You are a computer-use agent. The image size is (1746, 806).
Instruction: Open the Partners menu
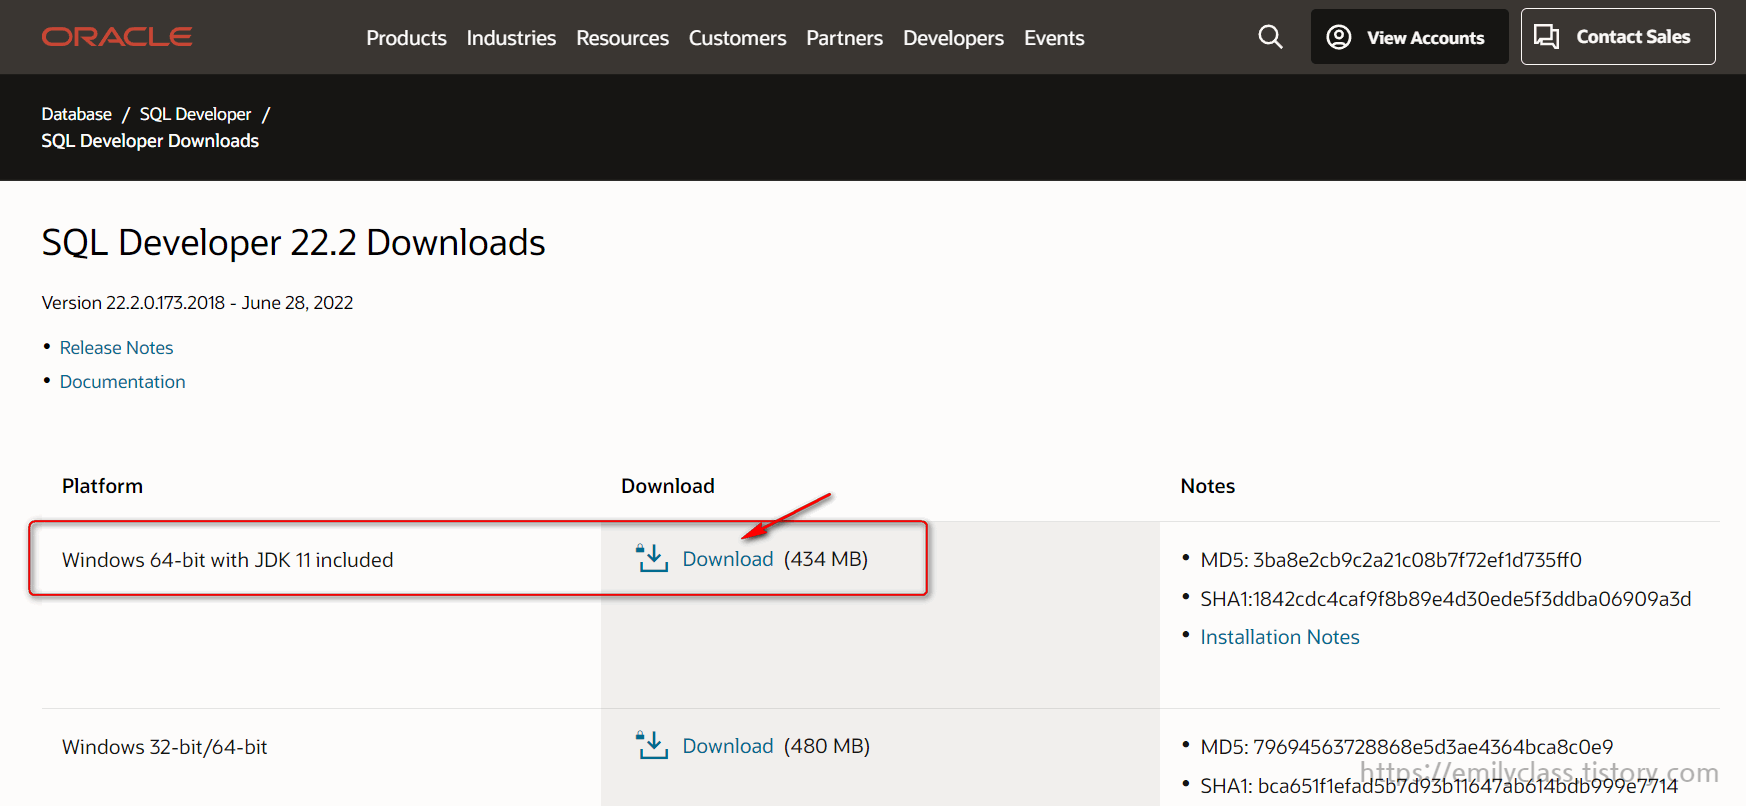(x=844, y=38)
